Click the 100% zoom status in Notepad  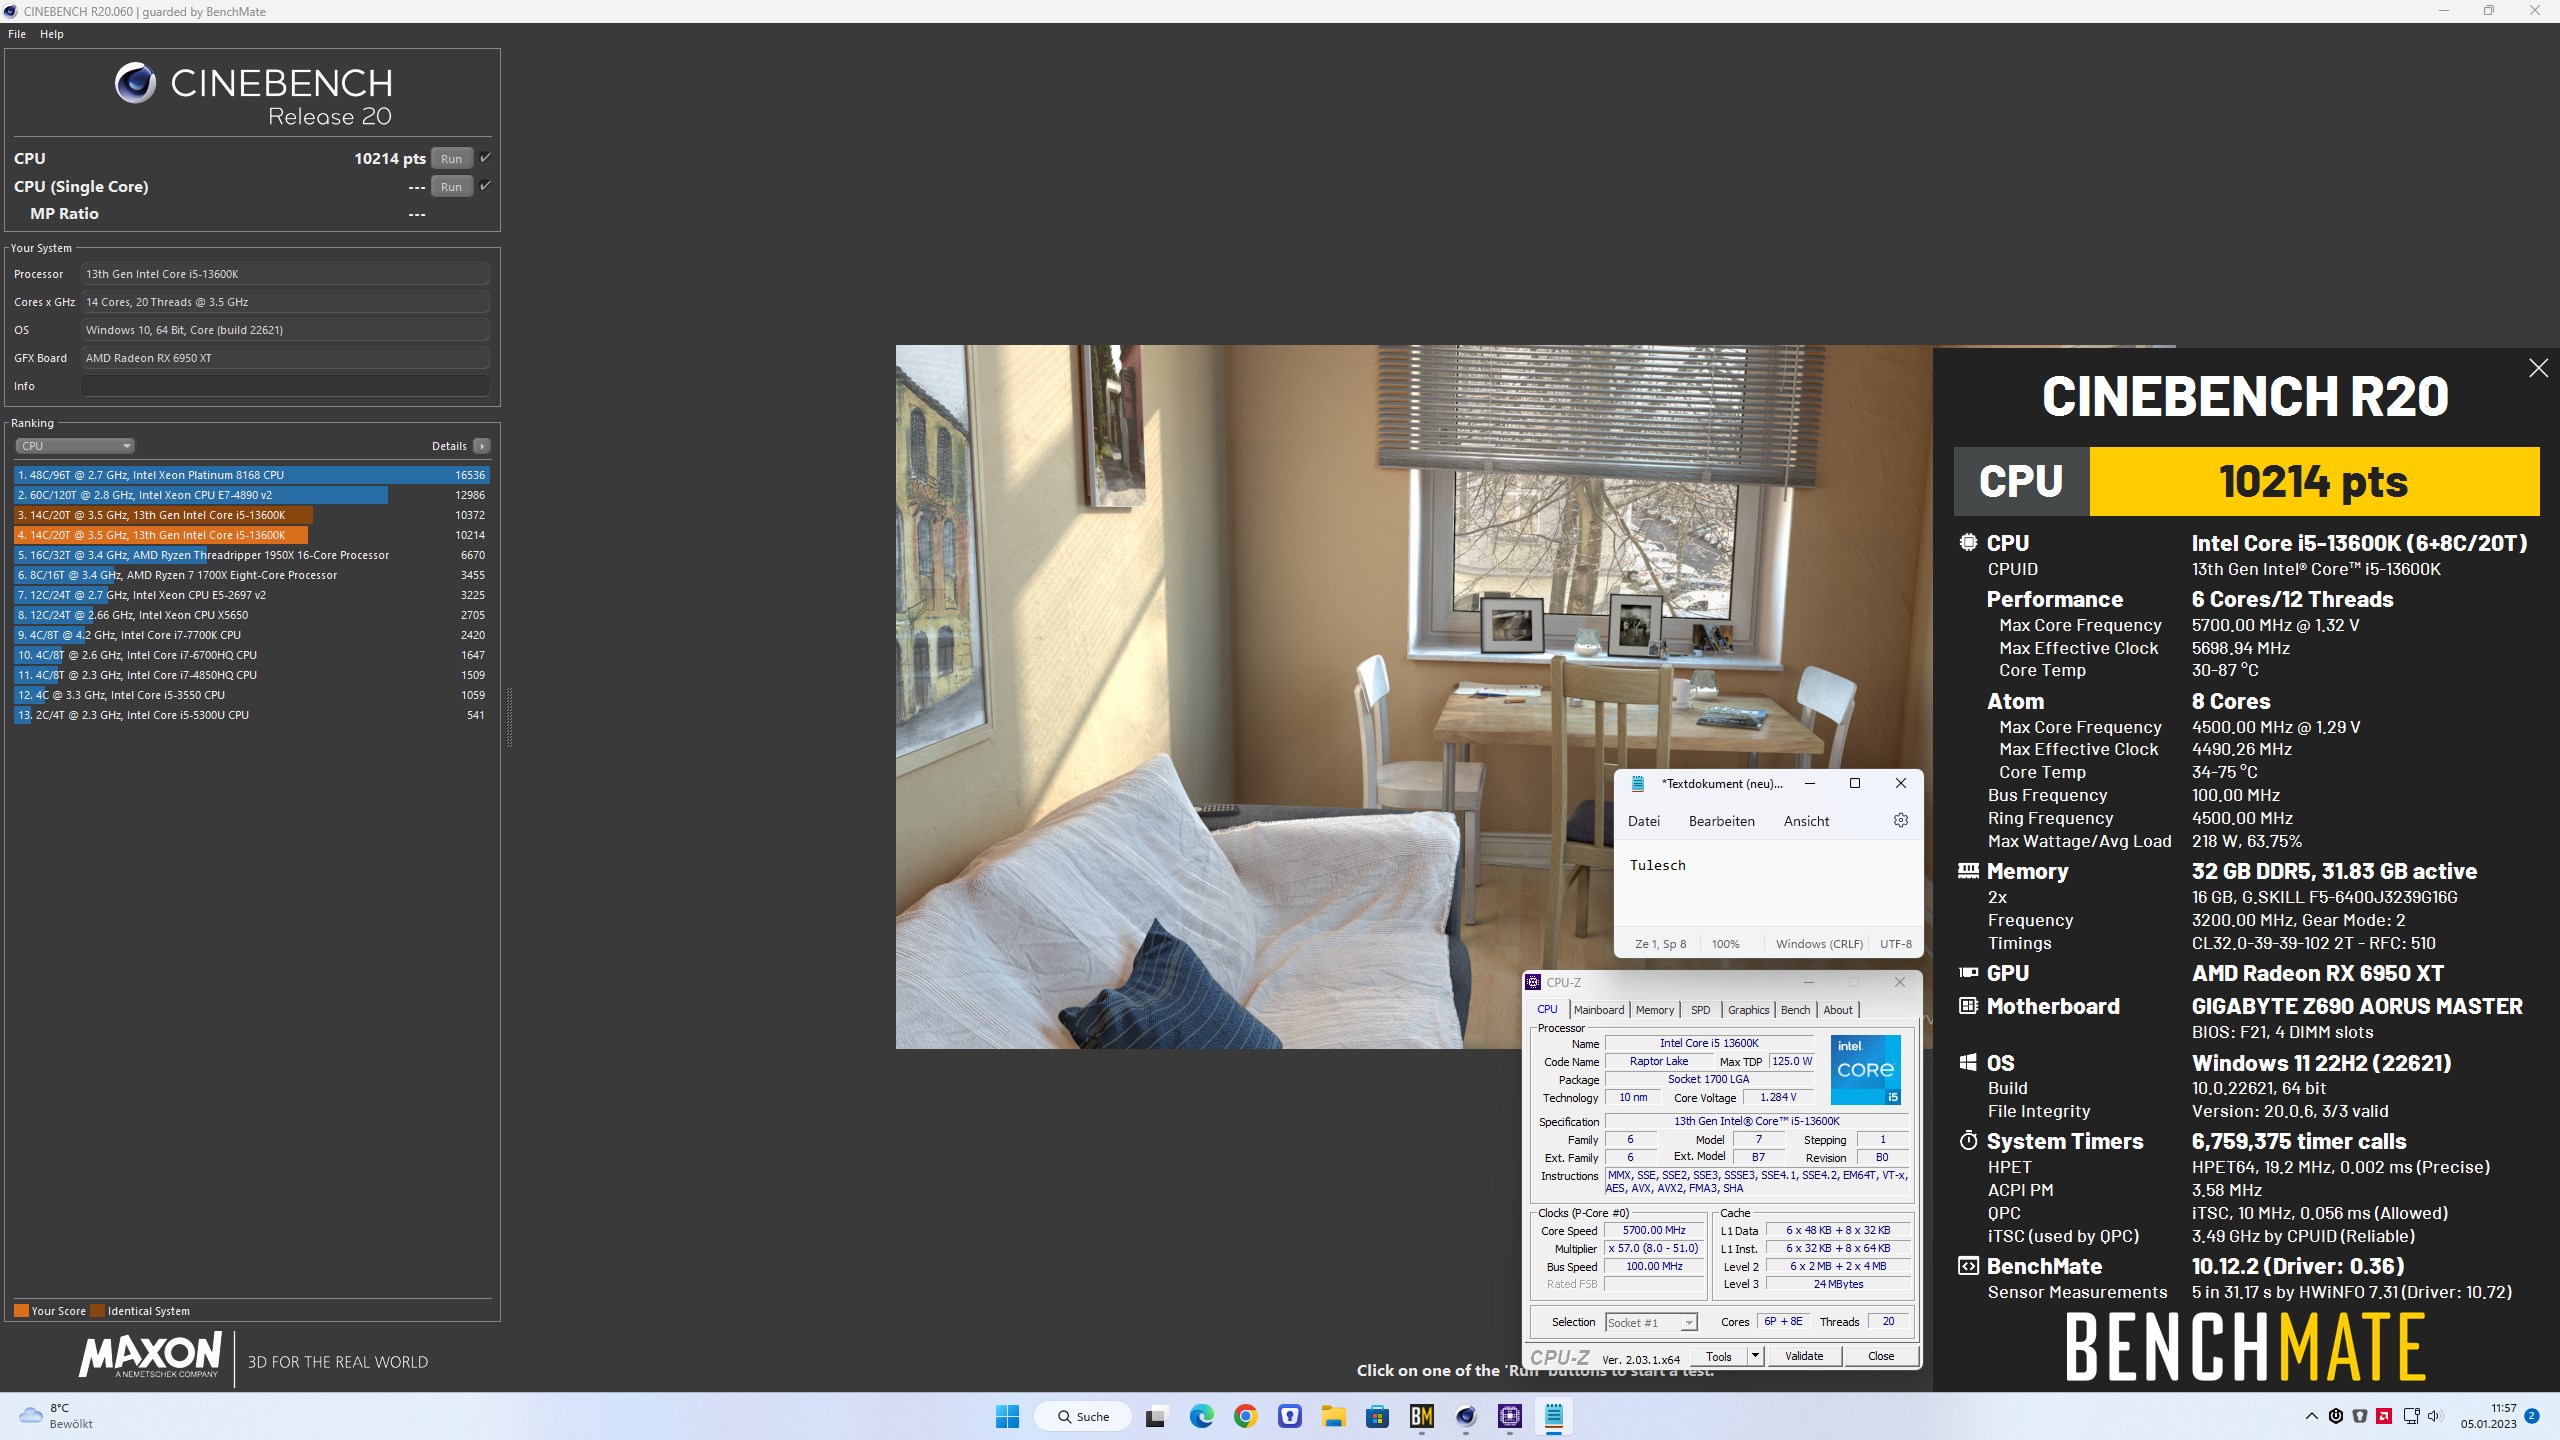click(x=1725, y=944)
